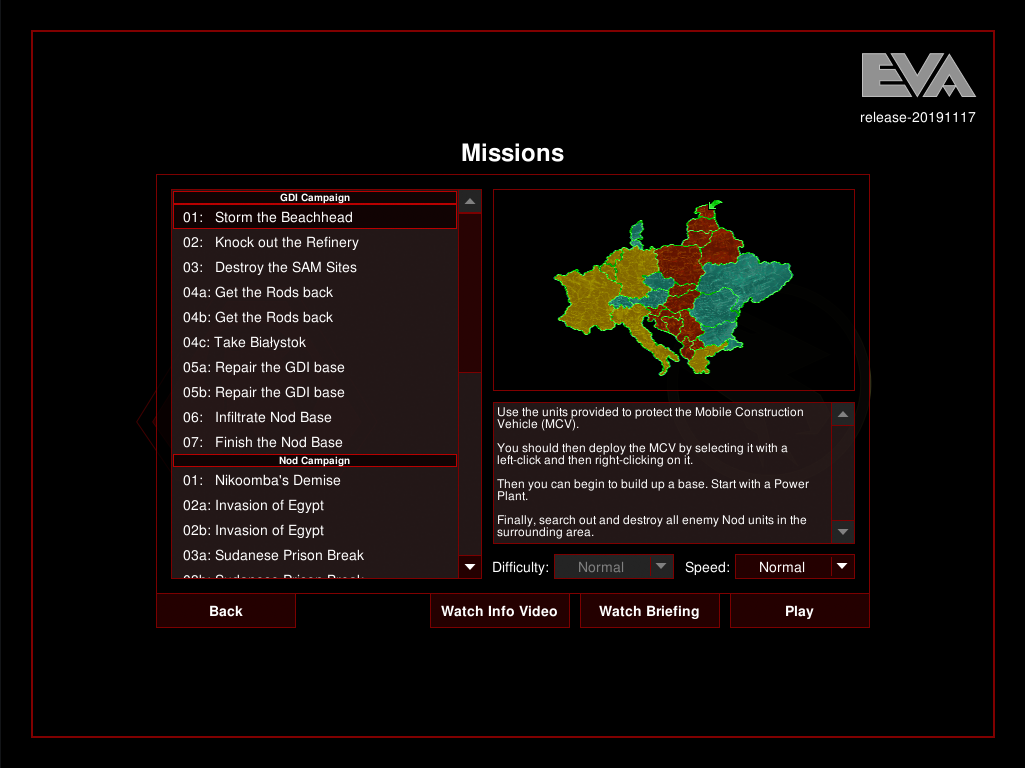Click Watch Briefing button
Screen dimensions: 1025x768
[649, 611]
